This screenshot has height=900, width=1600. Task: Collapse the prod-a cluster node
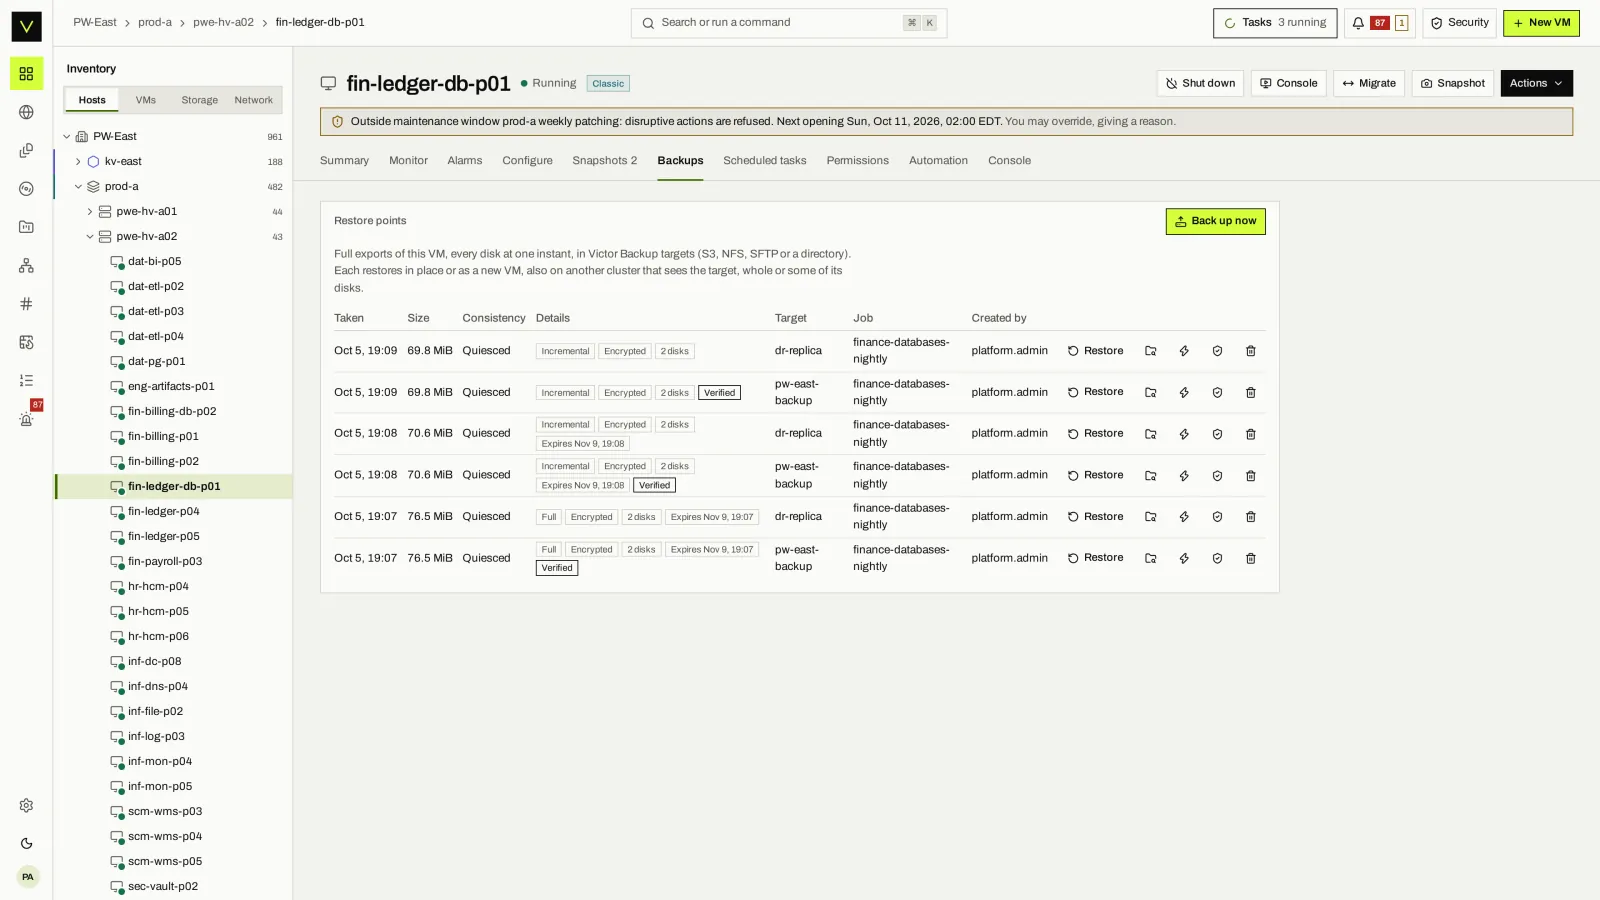[x=78, y=187]
